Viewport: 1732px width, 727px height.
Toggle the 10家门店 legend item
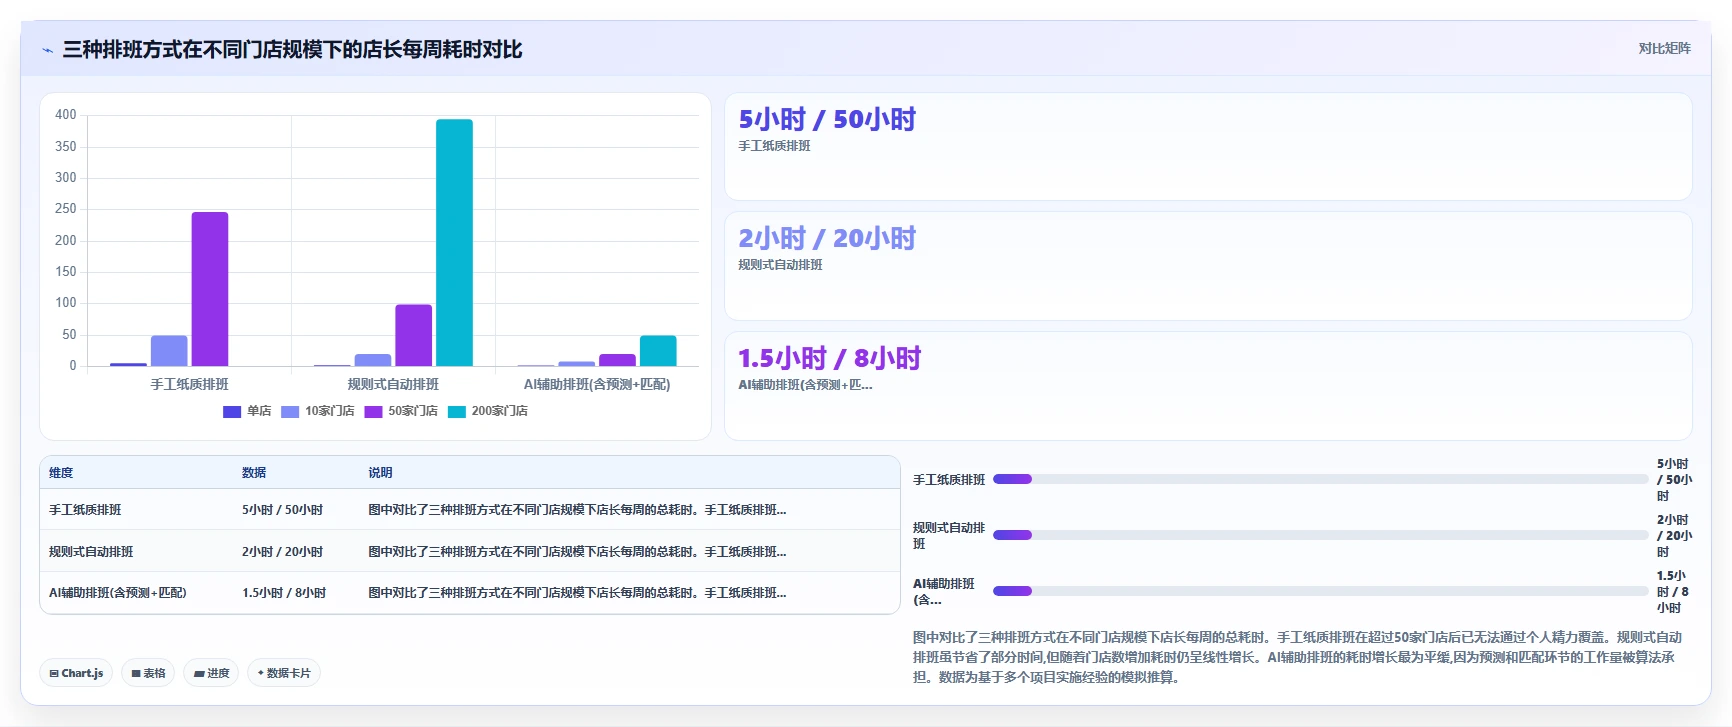(x=318, y=411)
